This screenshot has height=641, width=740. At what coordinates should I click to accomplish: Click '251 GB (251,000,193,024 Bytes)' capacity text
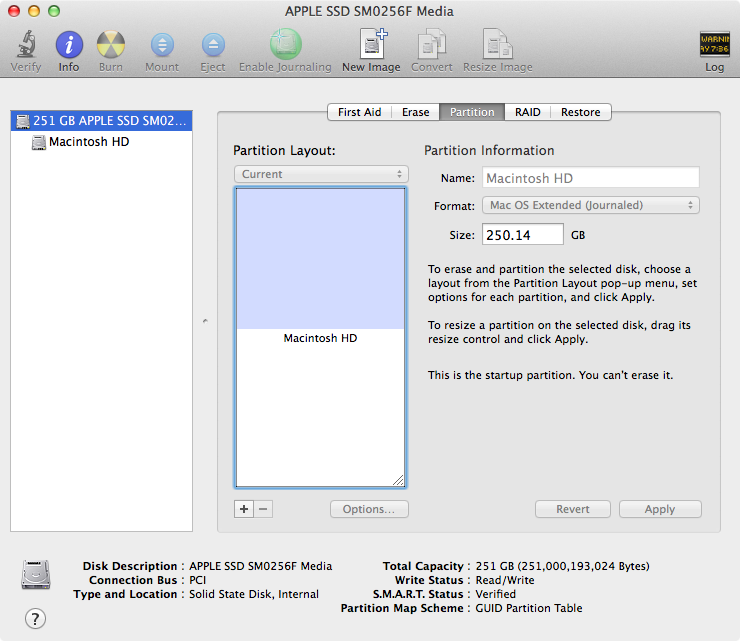pyautogui.click(x=563, y=566)
